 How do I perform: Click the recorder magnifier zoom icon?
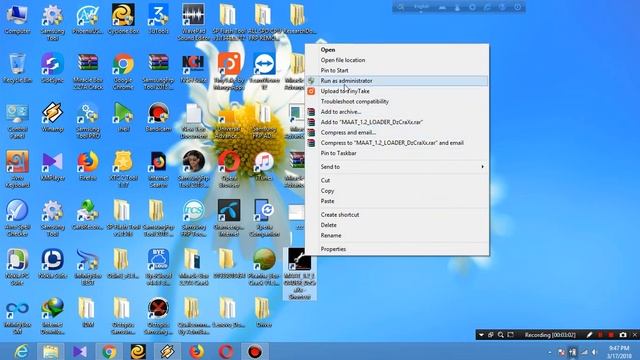click(x=501, y=335)
